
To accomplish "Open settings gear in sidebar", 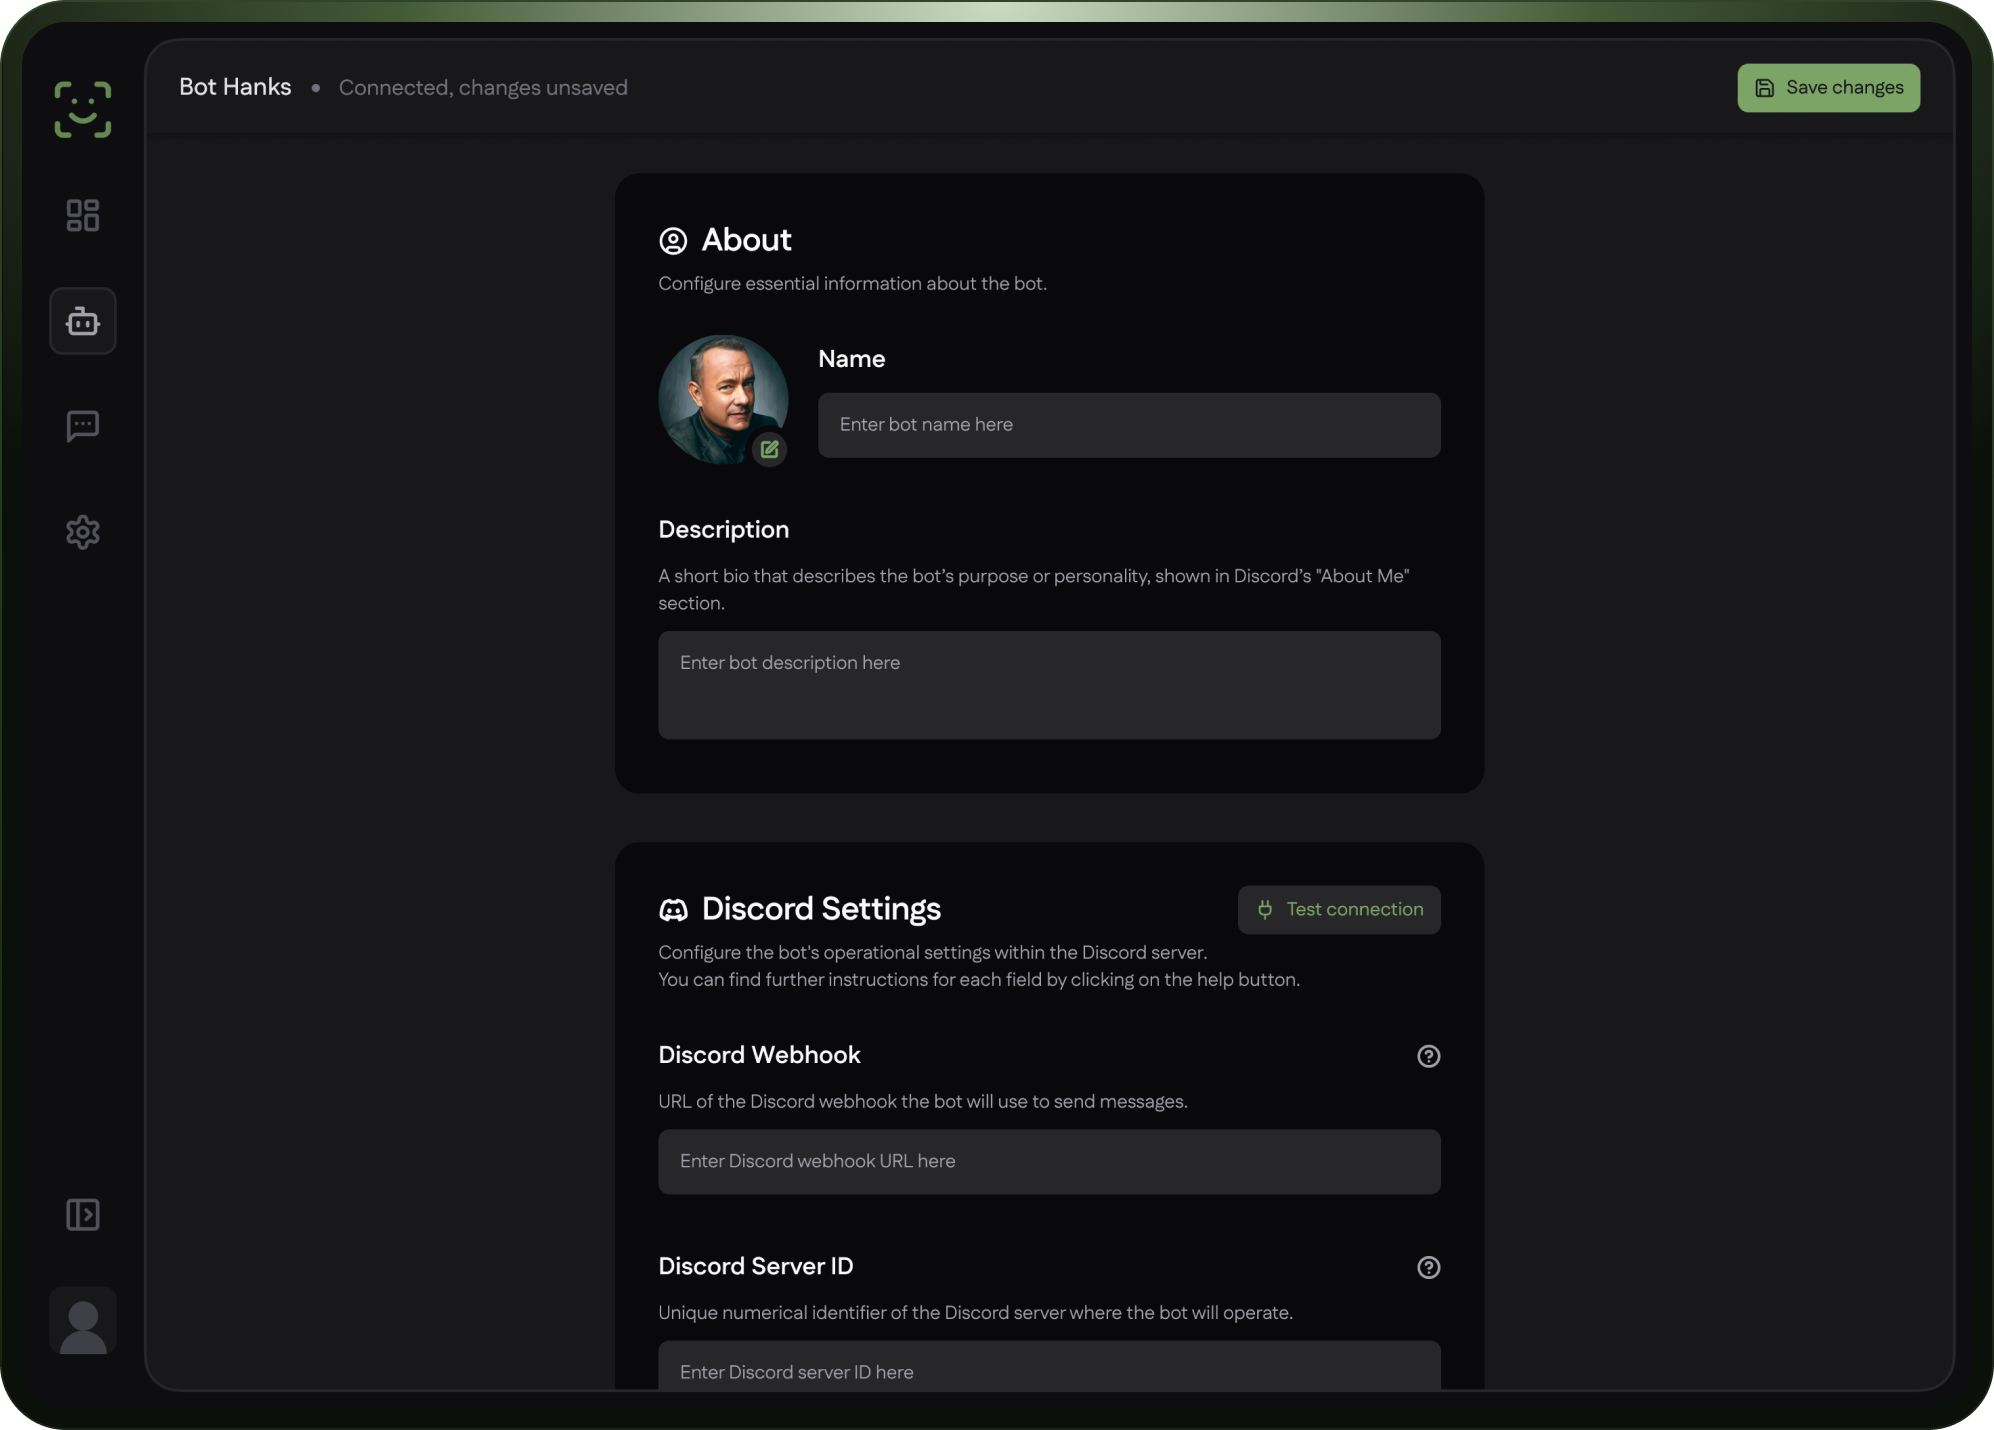I will 83,532.
